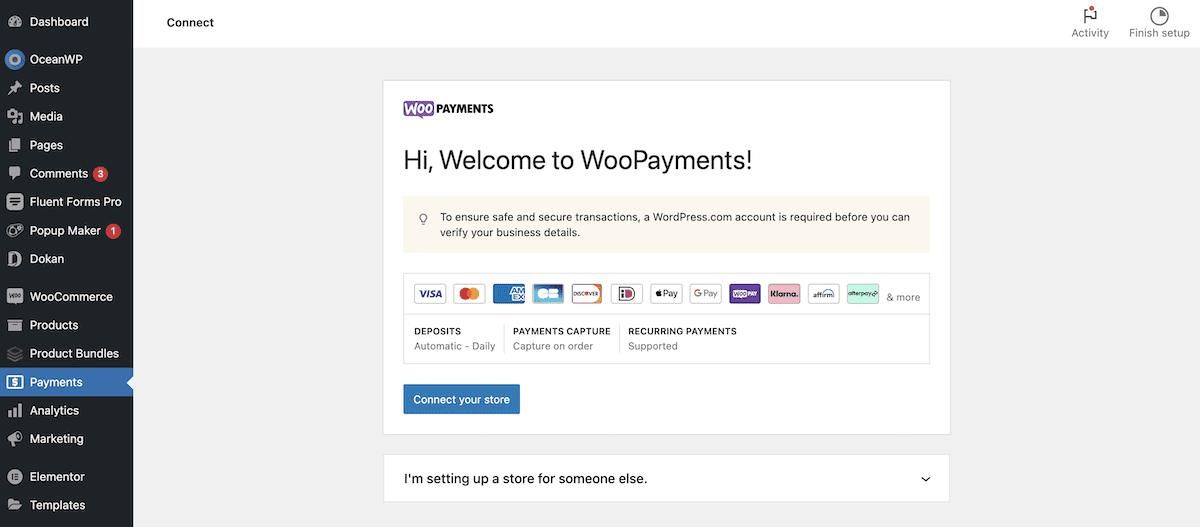Click the Google Pay icon

pyautogui.click(x=705, y=294)
